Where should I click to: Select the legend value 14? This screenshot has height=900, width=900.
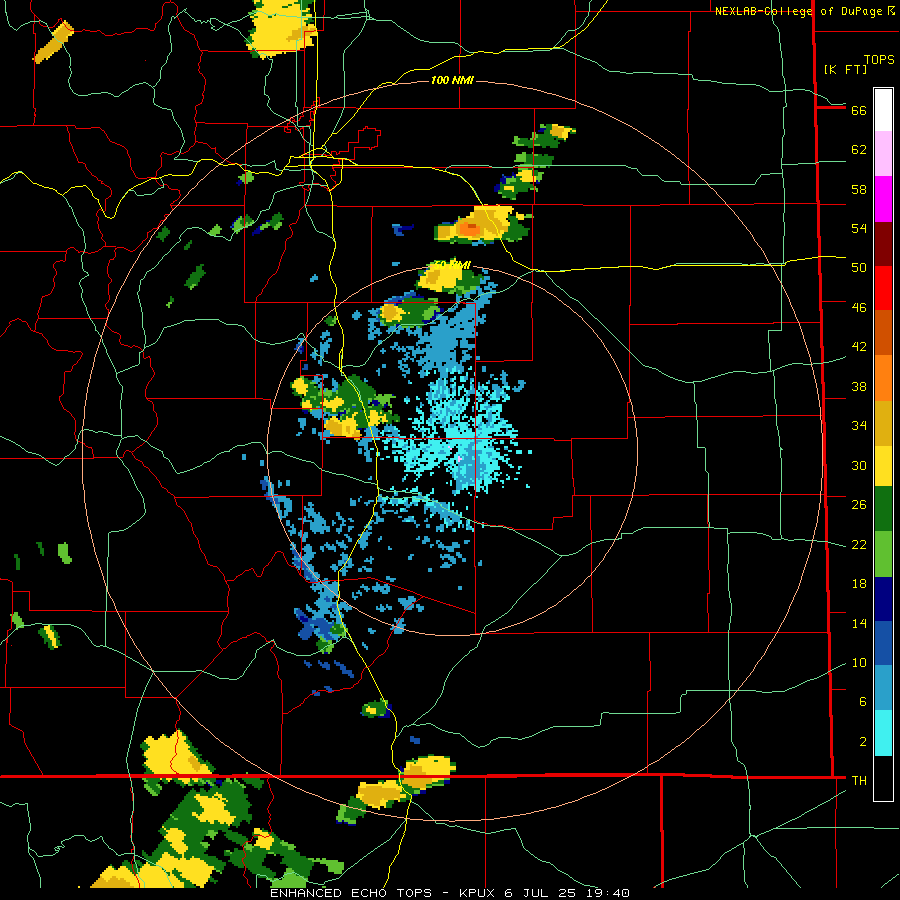click(x=859, y=623)
